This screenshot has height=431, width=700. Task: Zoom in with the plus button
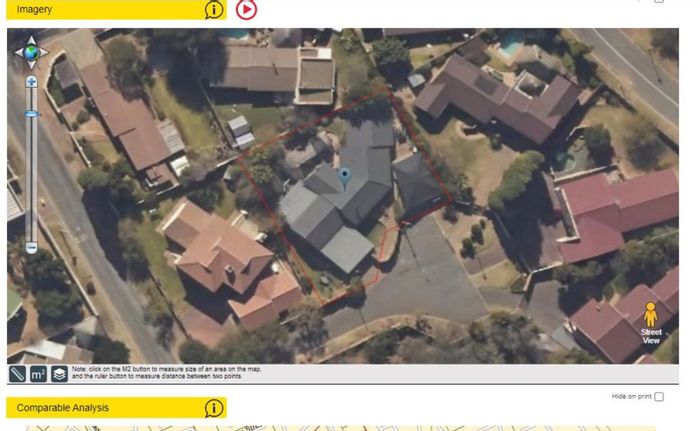click(x=31, y=81)
